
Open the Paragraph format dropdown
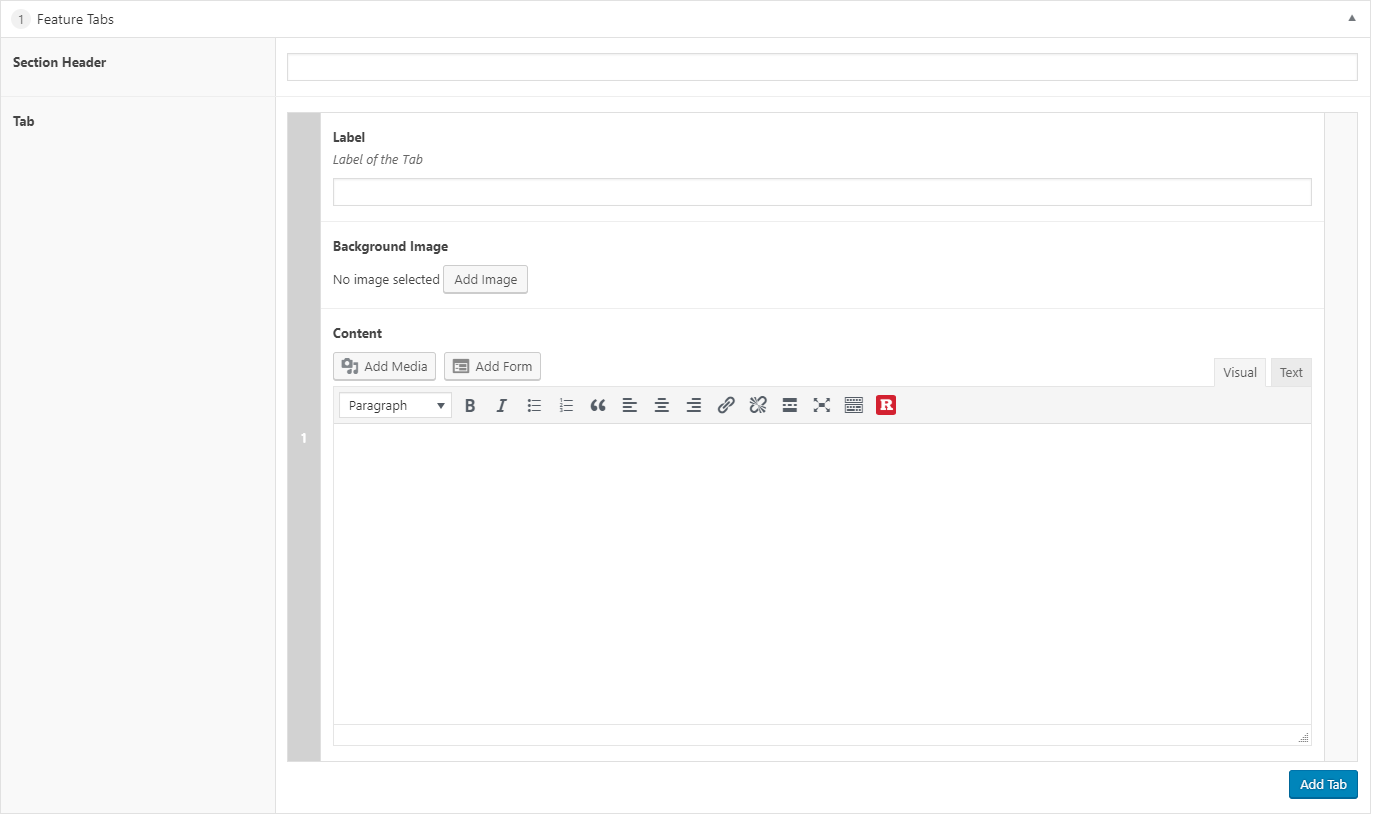click(395, 405)
